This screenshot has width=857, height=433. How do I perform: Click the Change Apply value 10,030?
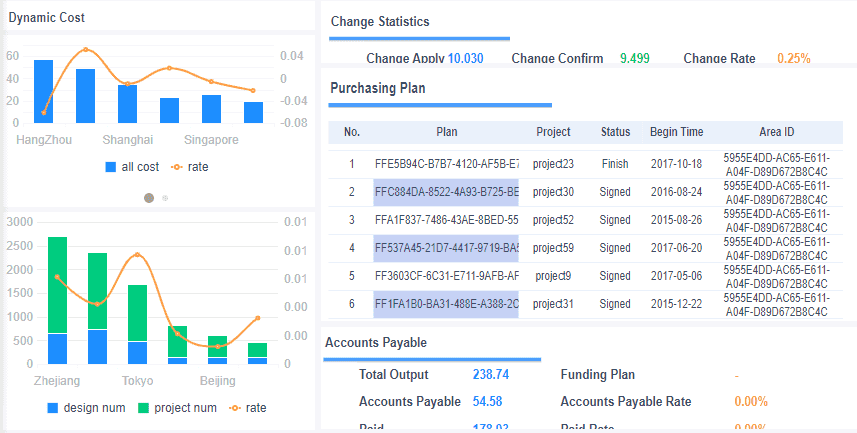coord(466,58)
